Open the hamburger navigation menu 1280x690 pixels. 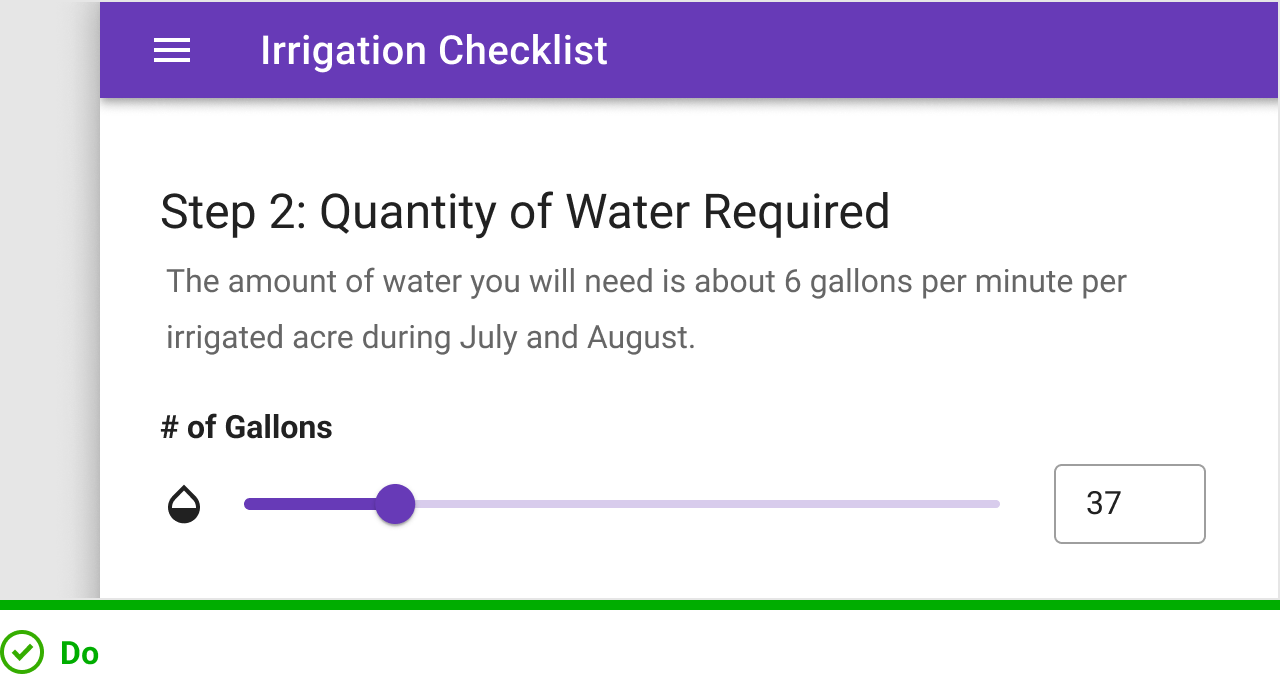pyautogui.click(x=172, y=50)
